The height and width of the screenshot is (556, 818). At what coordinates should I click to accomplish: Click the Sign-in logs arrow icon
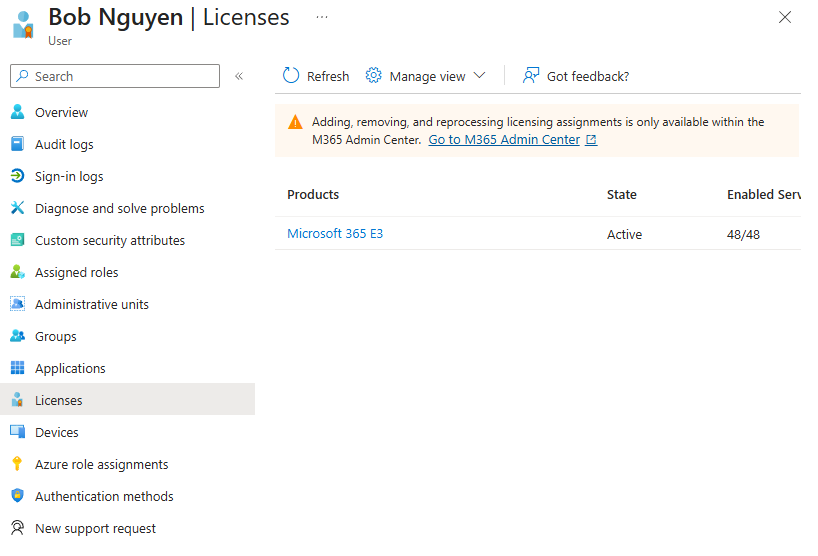(x=17, y=176)
